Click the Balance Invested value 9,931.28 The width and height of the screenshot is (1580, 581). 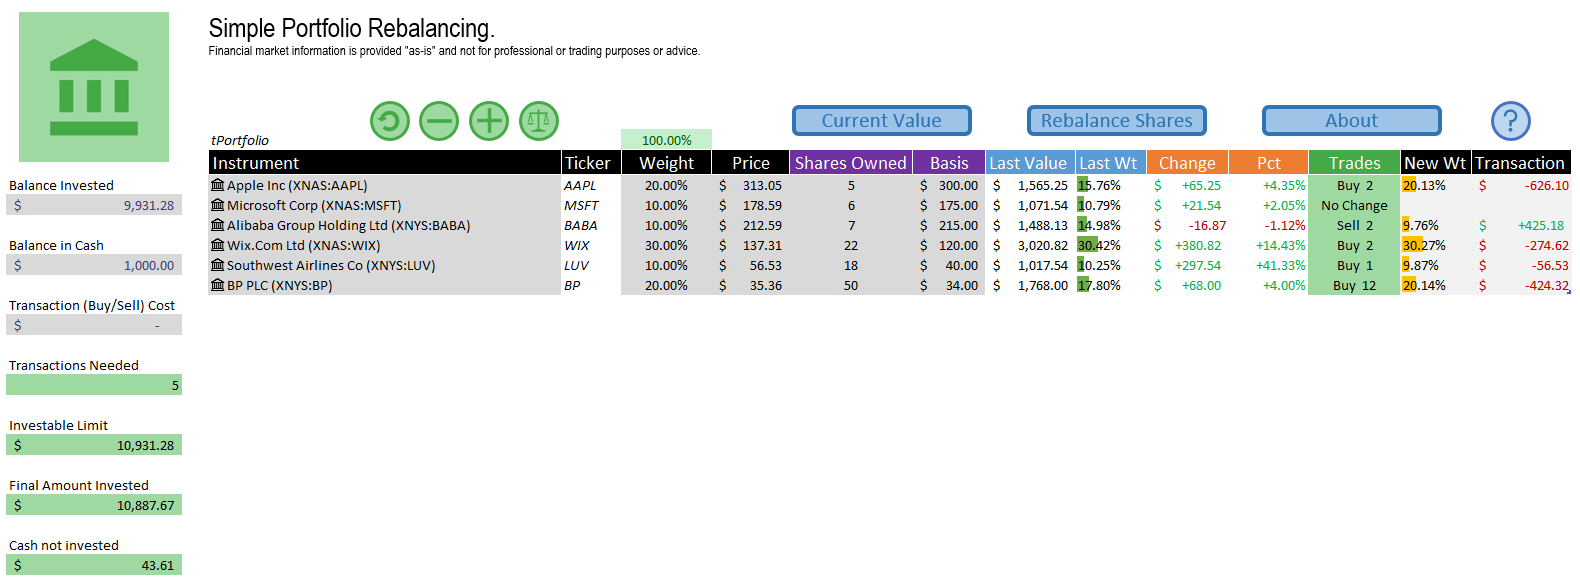pyautogui.click(x=94, y=205)
